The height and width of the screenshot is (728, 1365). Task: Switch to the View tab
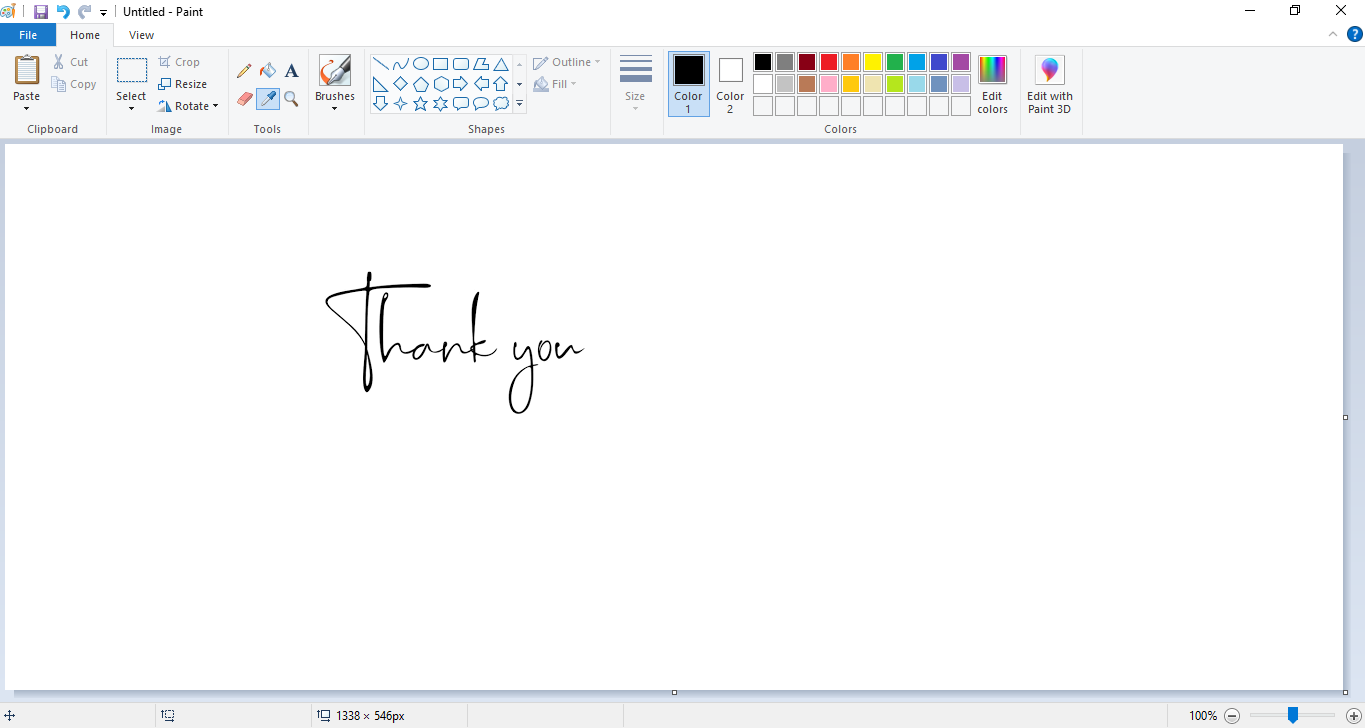[141, 34]
